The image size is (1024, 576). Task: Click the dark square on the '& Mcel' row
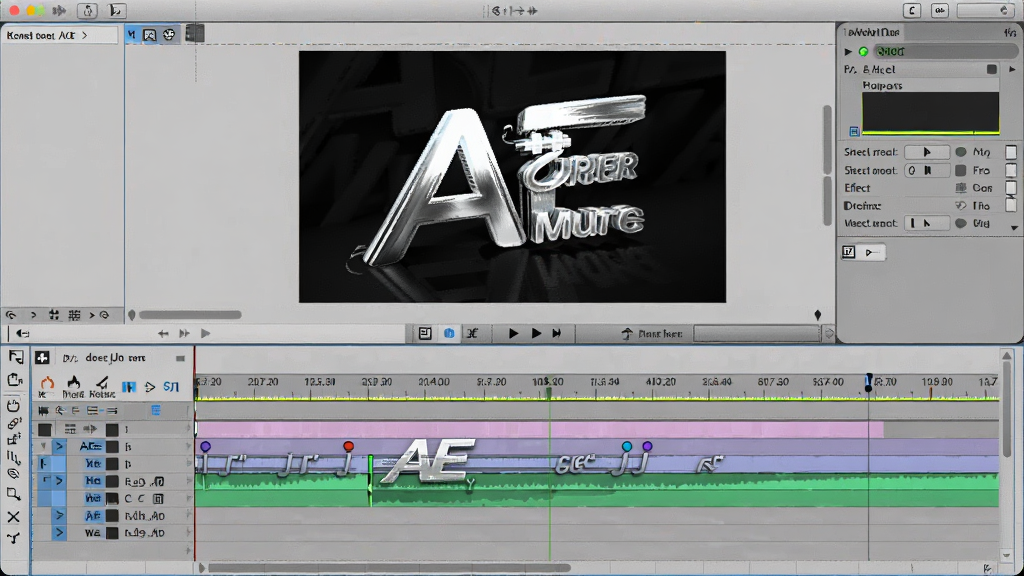click(992, 69)
